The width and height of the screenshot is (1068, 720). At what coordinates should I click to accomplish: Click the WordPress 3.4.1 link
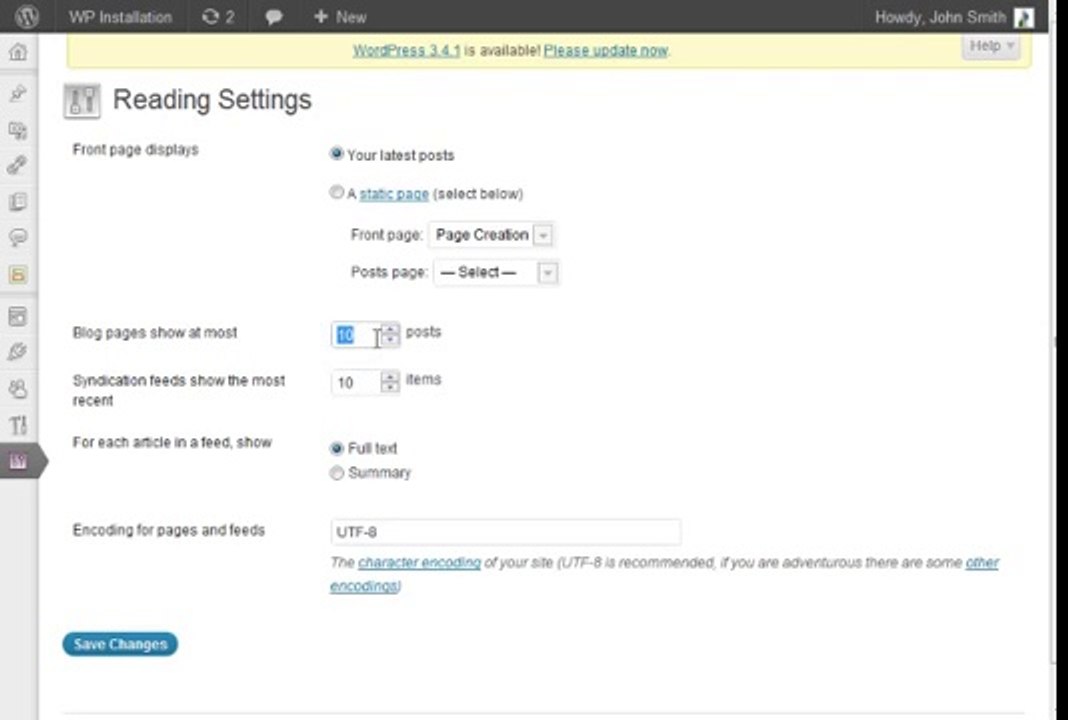407,50
